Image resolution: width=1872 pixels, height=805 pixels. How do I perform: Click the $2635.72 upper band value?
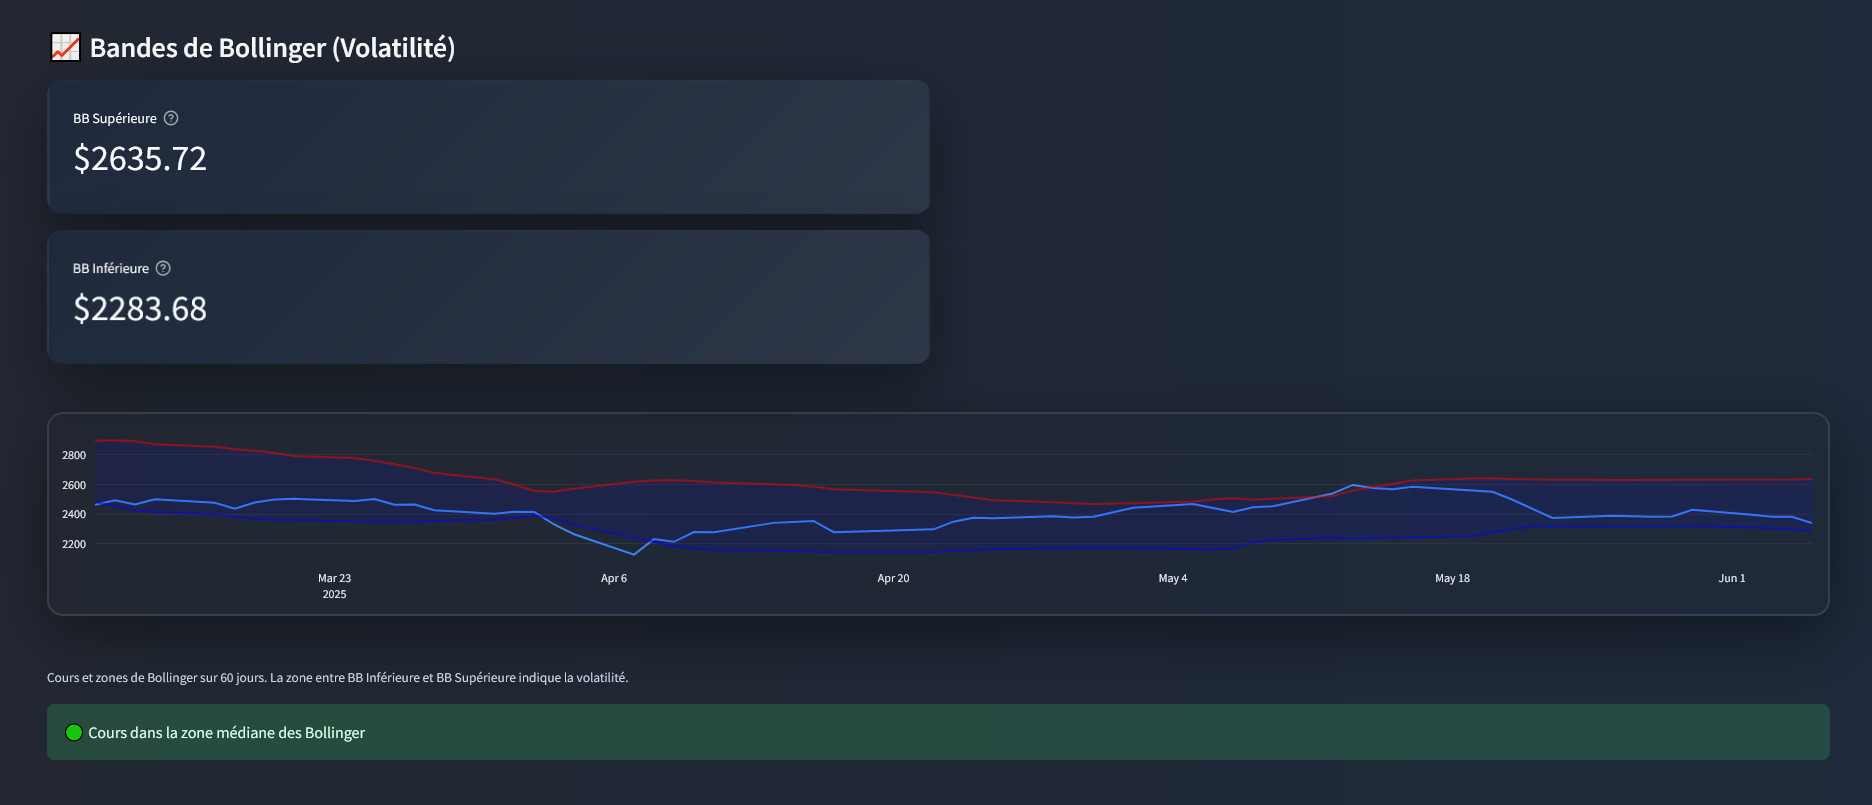coord(140,159)
